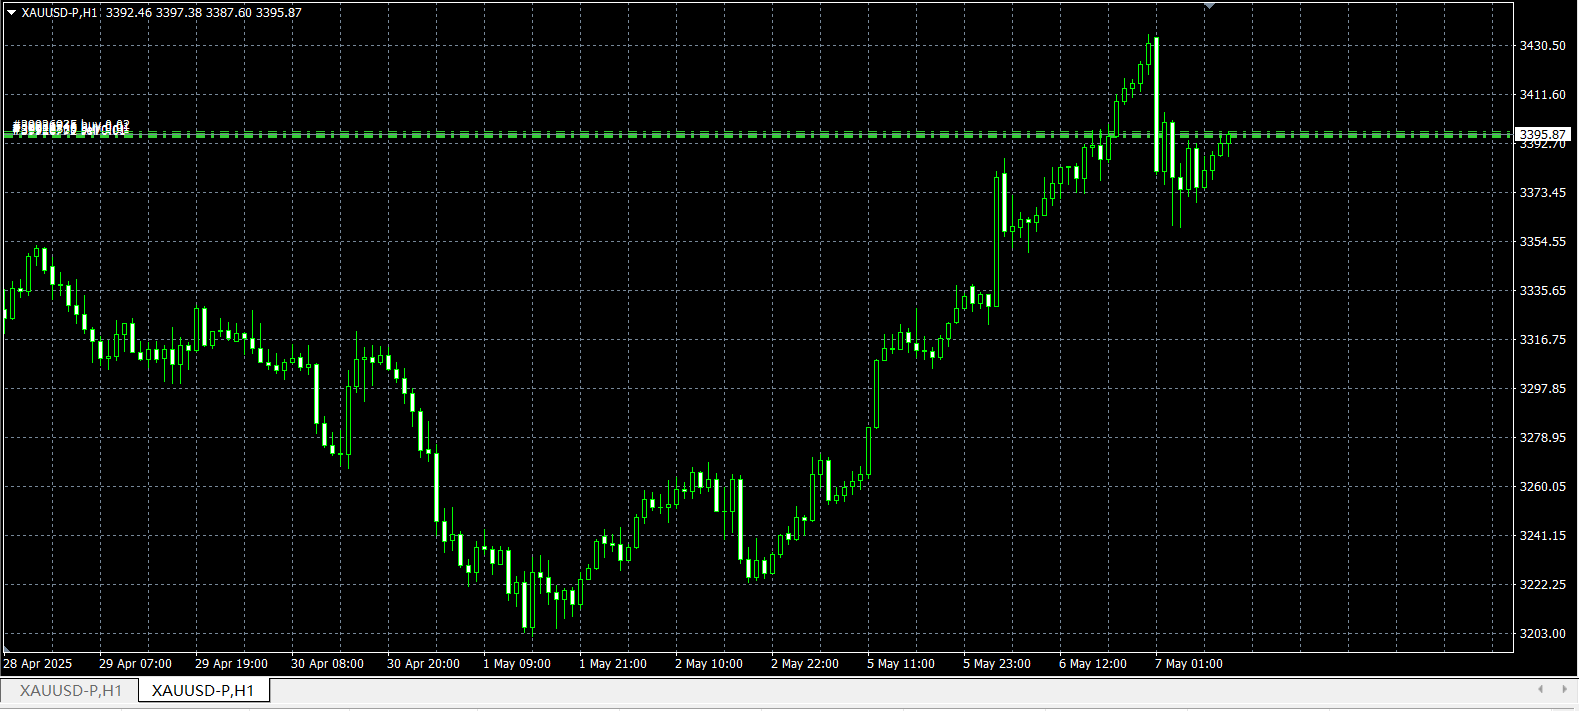The height and width of the screenshot is (711, 1579).
Task: Click the 7 May 01:00 time label
Action: click(1188, 664)
